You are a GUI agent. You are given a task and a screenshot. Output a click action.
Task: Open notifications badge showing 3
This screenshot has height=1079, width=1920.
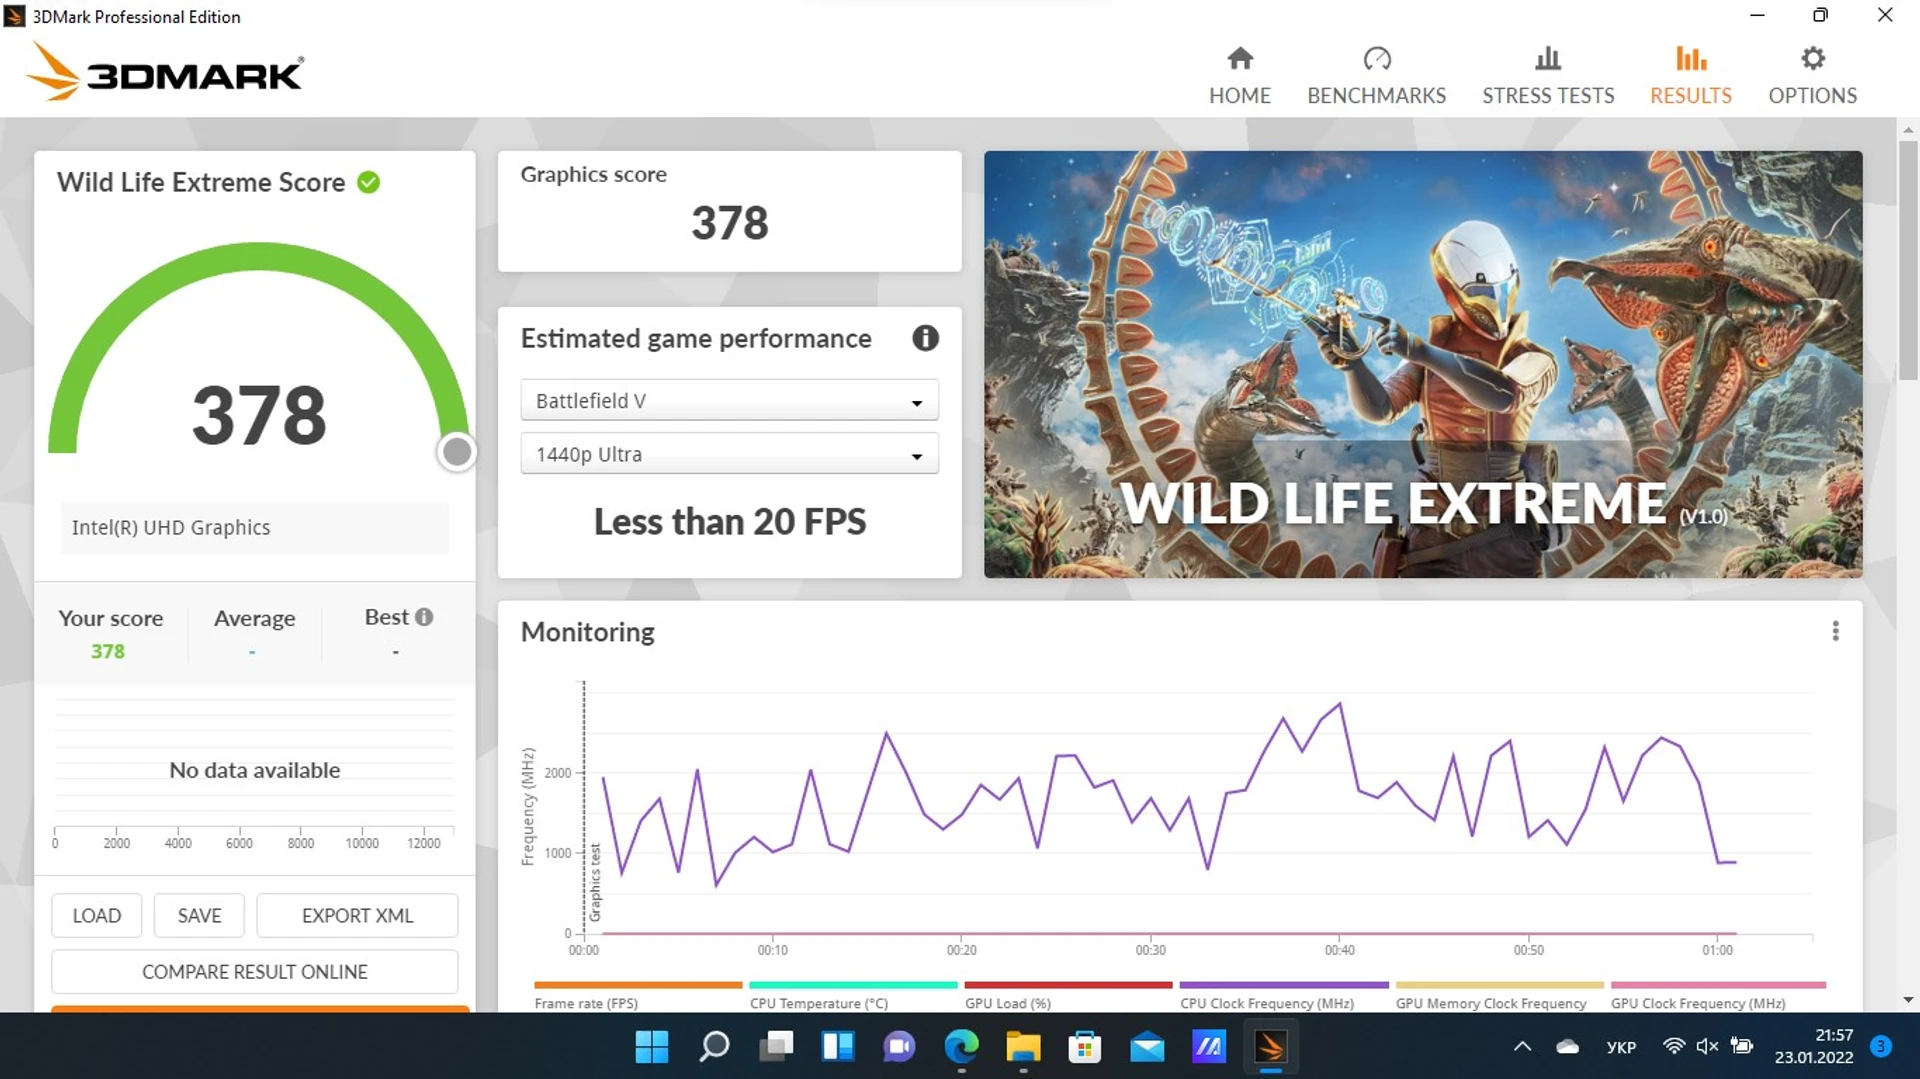[1881, 1046]
